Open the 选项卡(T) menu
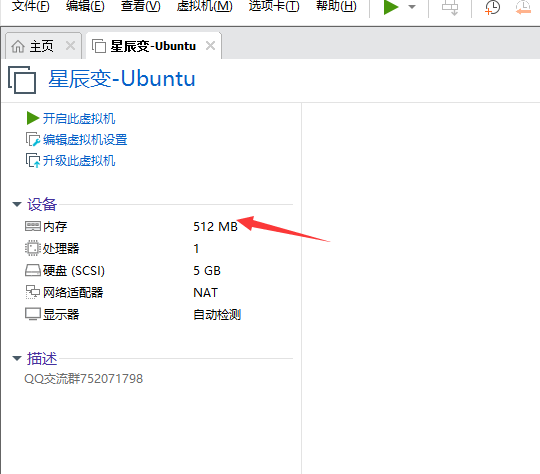Image resolution: width=540 pixels, height=474 pixels. click(x=274, y=6)
